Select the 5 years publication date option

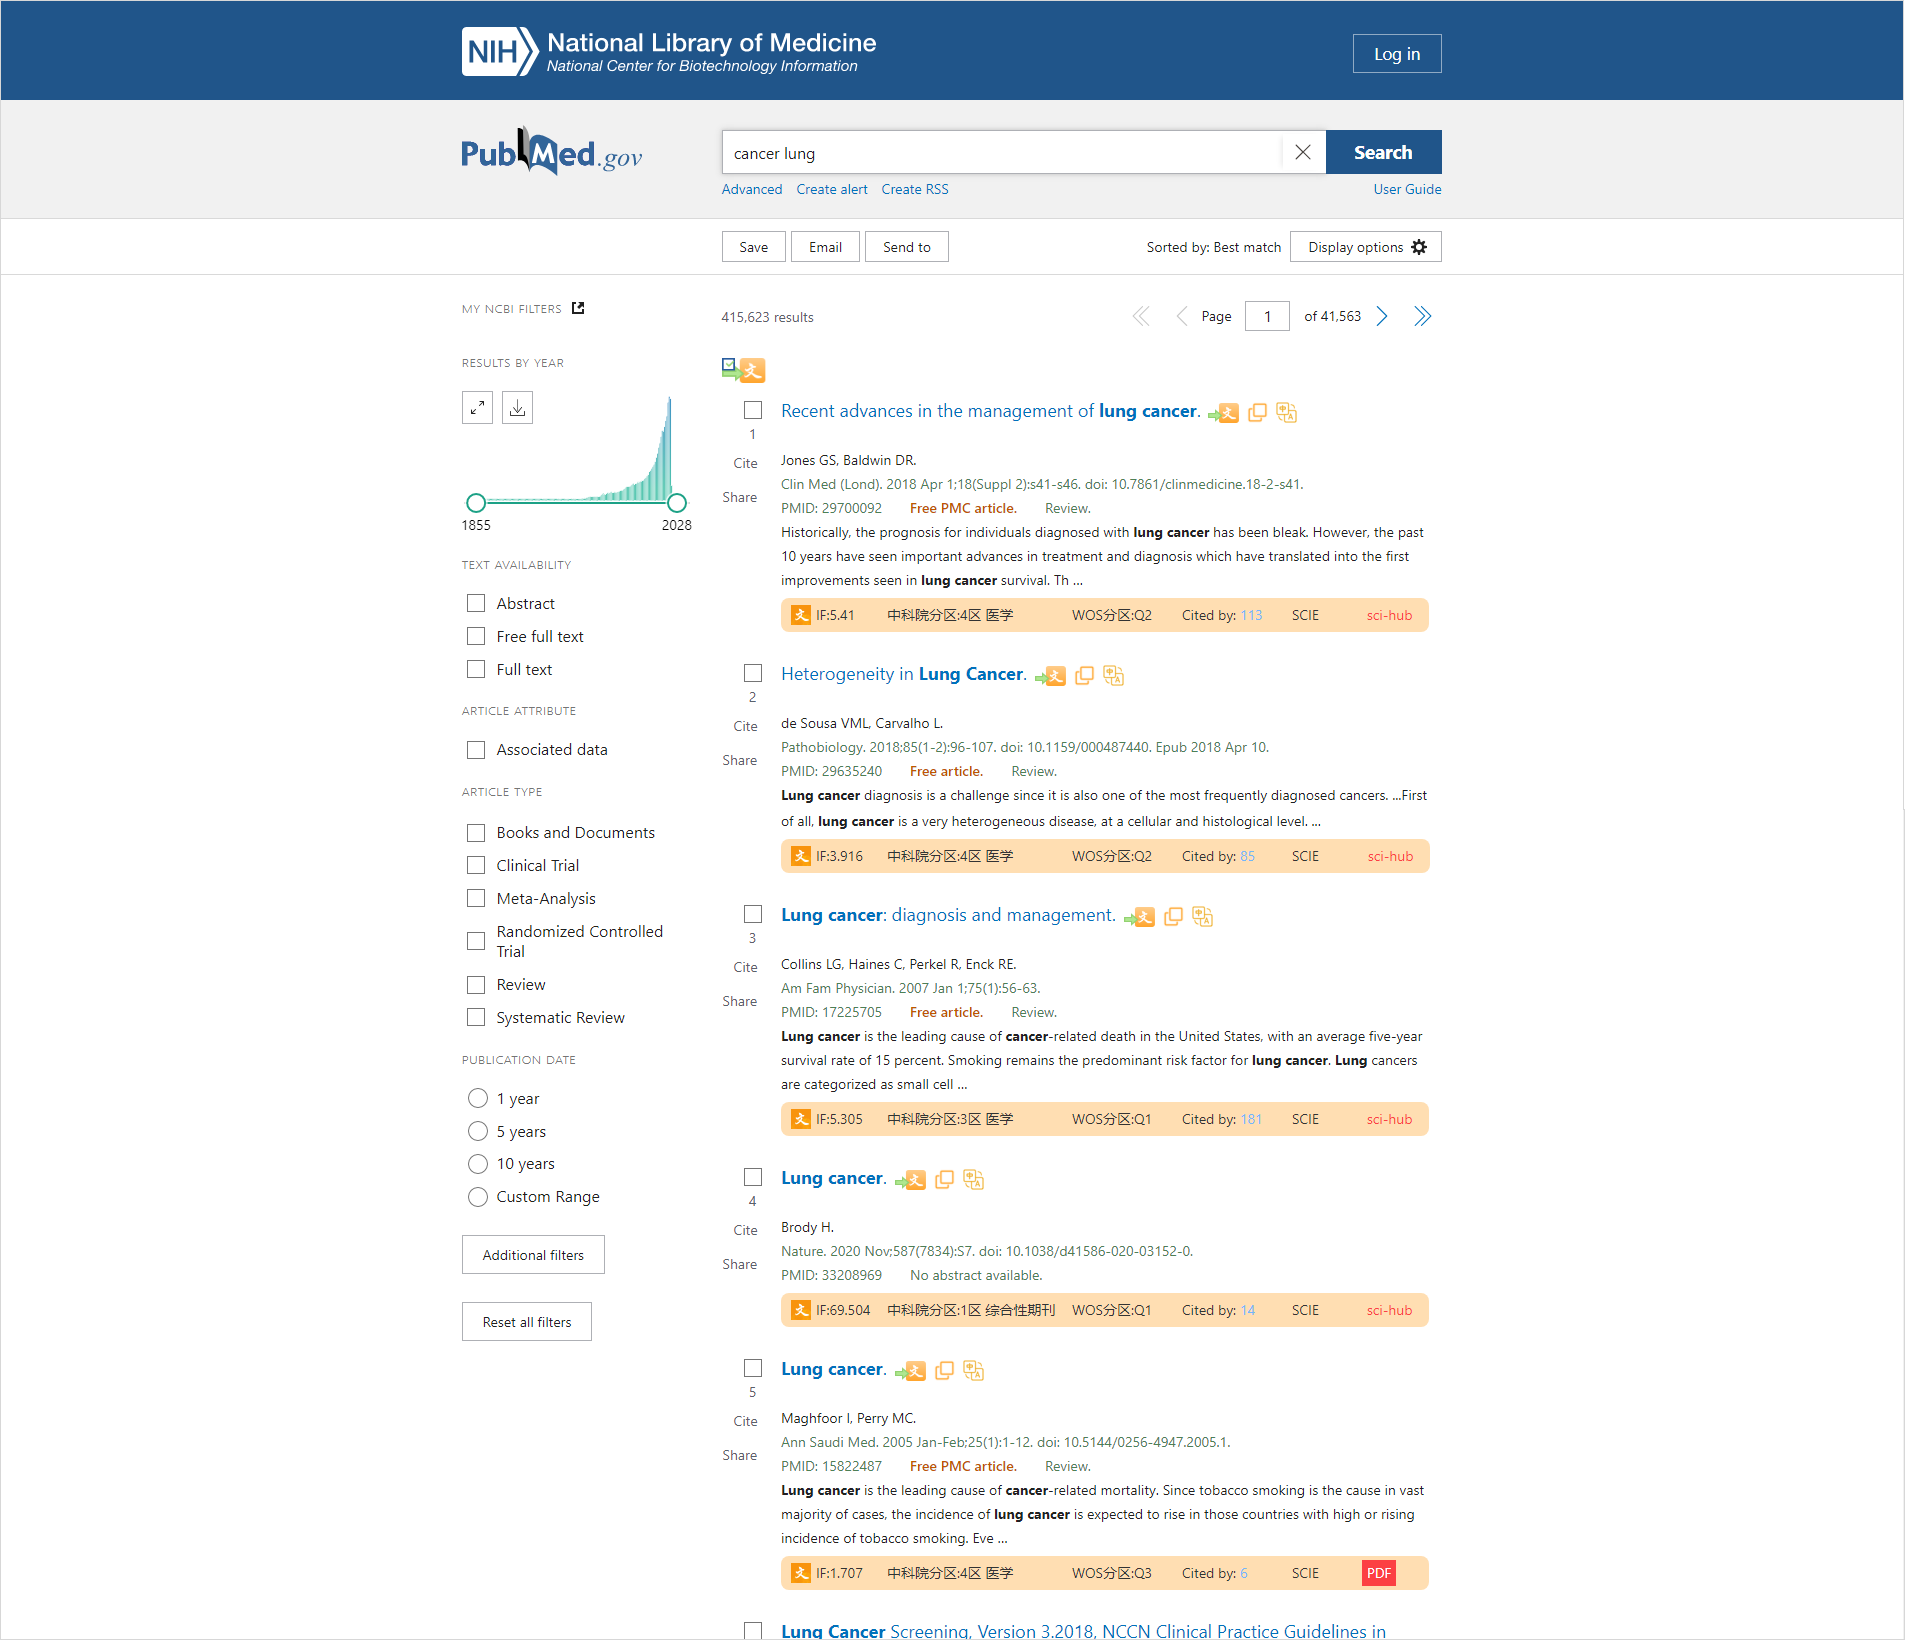[x=478, y=1132]
